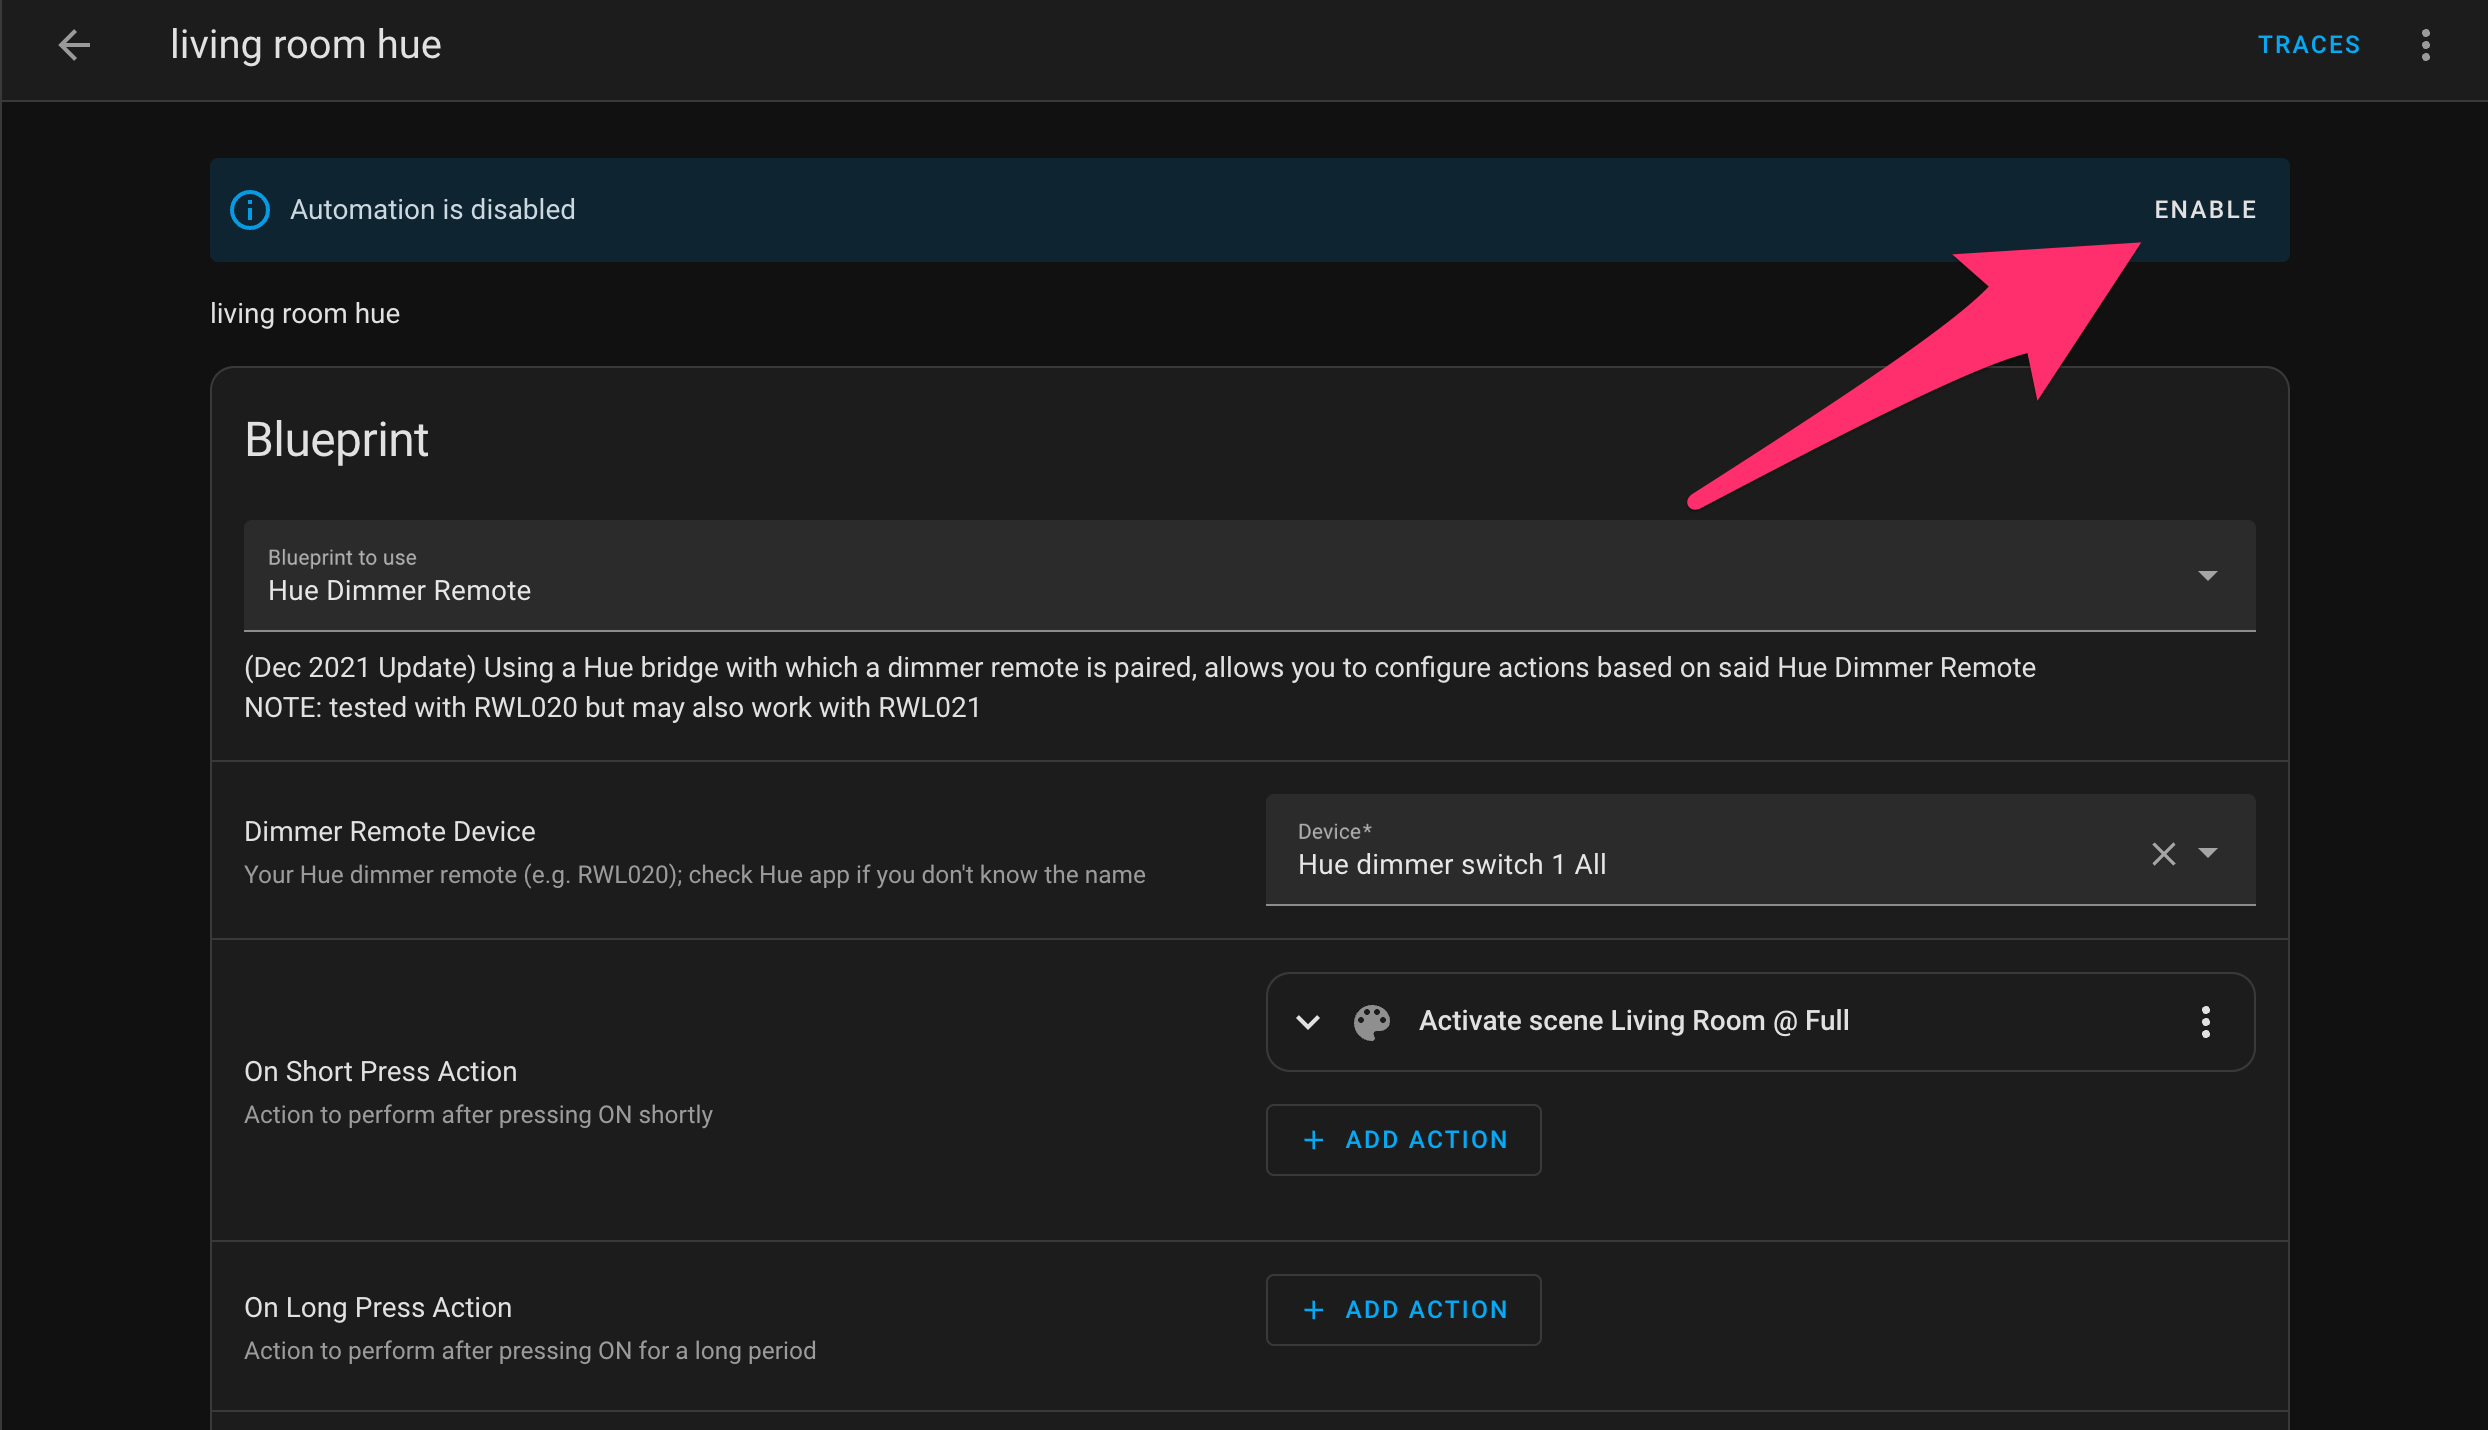Image resolution: width=2488 pixels, height=1430 pixels.
Task: Add action for On Long Press
Action: 1425,1310
